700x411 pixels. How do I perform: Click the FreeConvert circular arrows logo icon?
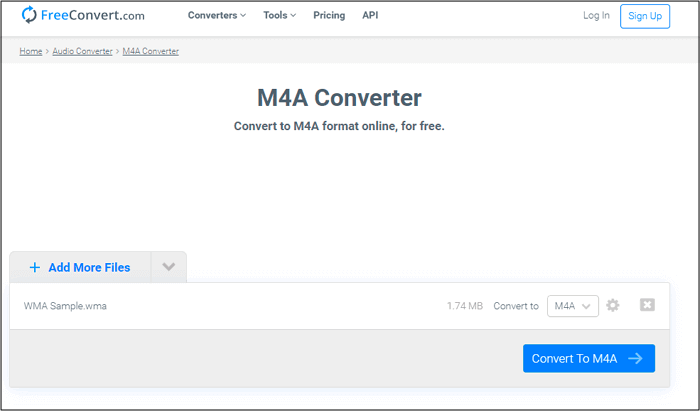29,15
